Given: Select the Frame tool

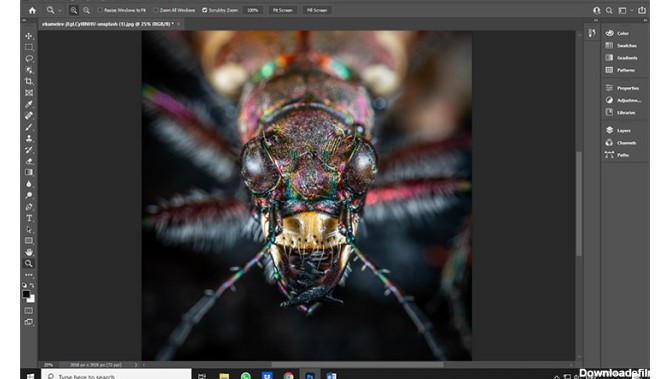Looking at the screenshot, I should pos(29,93).
